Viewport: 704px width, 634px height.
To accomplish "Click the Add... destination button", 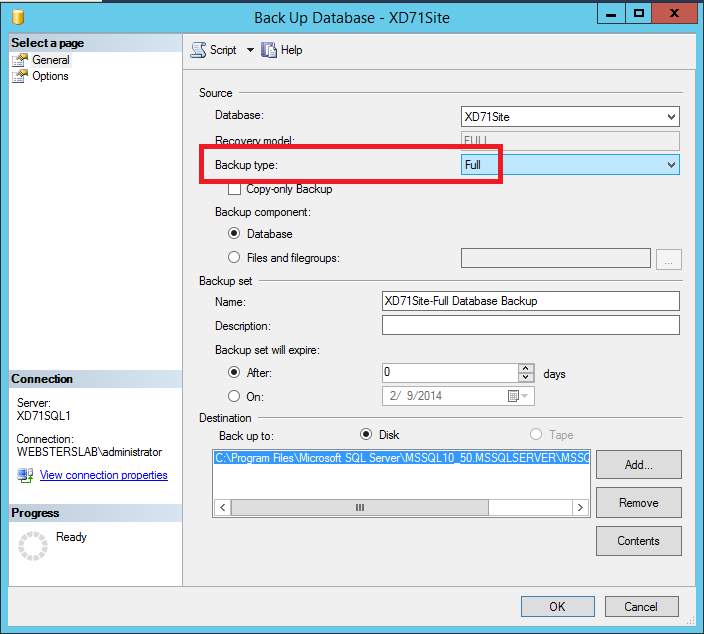I will point(638,464).
